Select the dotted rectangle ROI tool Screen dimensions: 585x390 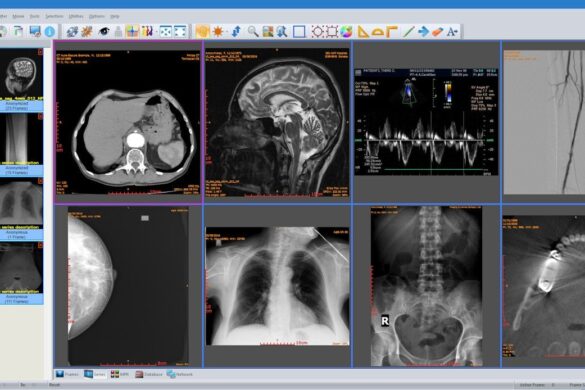(332, 32)
